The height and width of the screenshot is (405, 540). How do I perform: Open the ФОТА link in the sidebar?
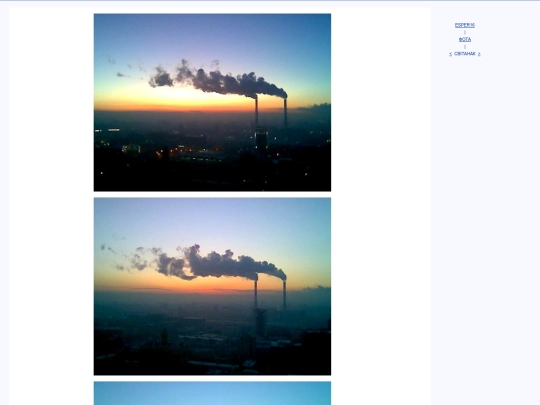tap(465, 40)
